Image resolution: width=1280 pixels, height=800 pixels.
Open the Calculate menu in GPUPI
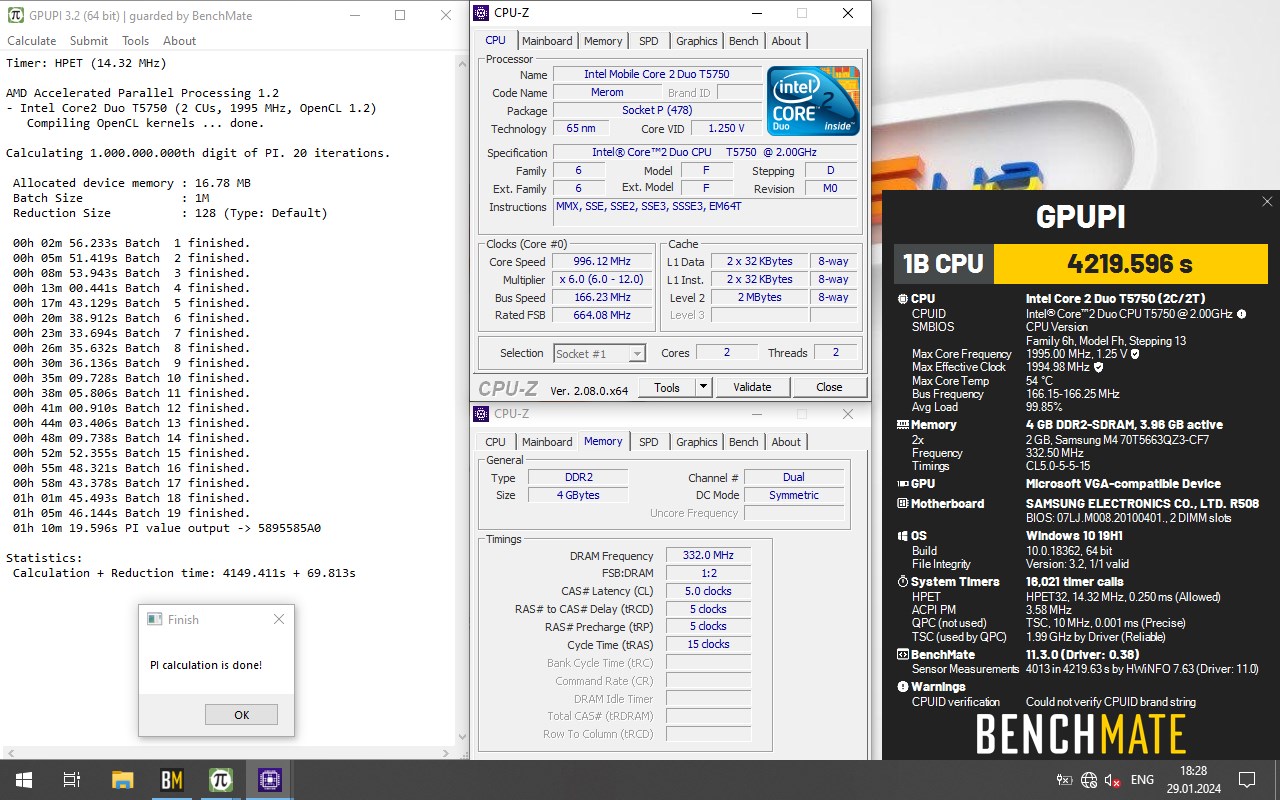tap(32, 41)
